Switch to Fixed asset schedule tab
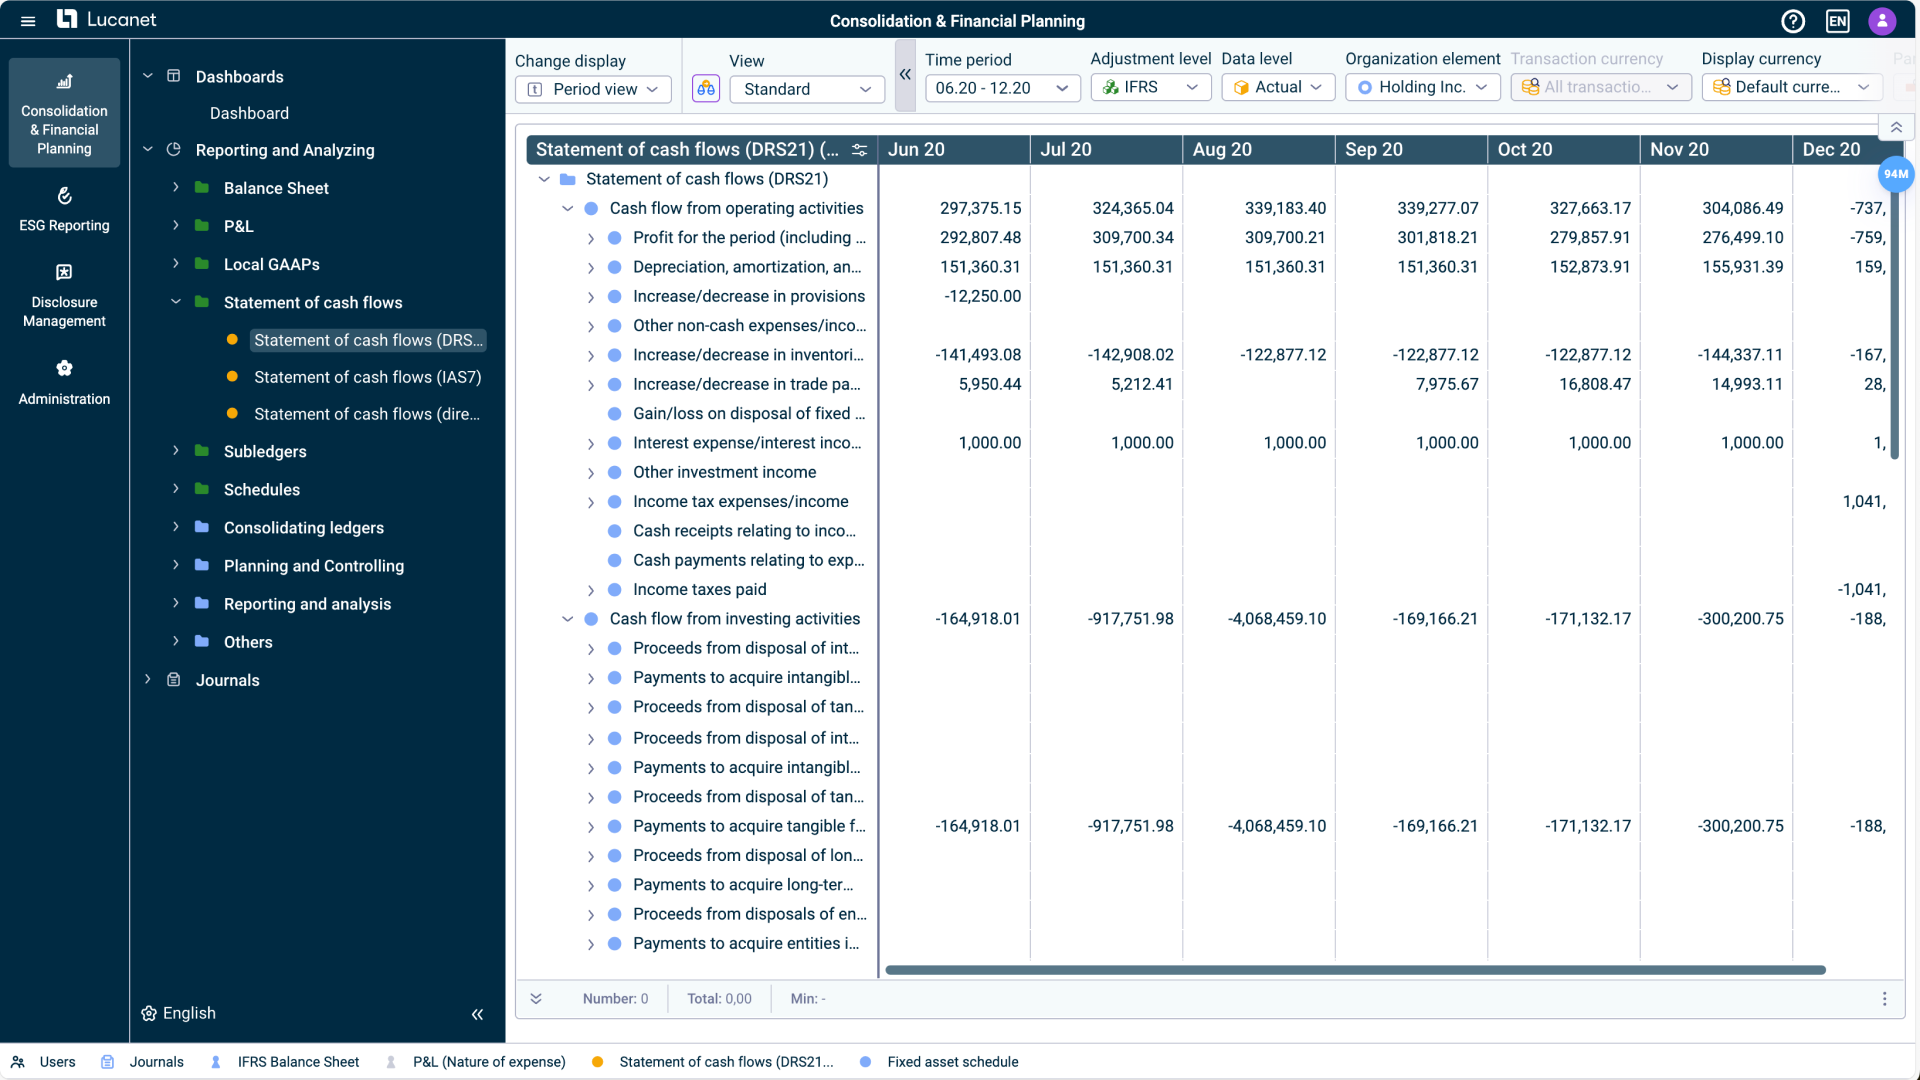1920x1080 pixels. [952, 1062]
